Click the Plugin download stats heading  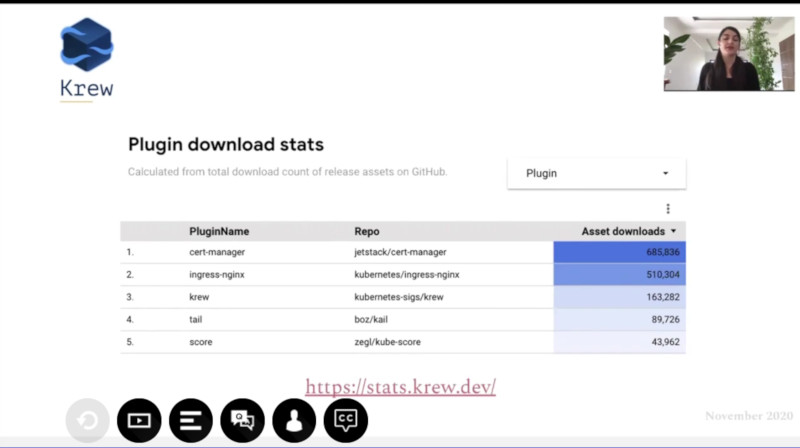[x=226, y=144]
